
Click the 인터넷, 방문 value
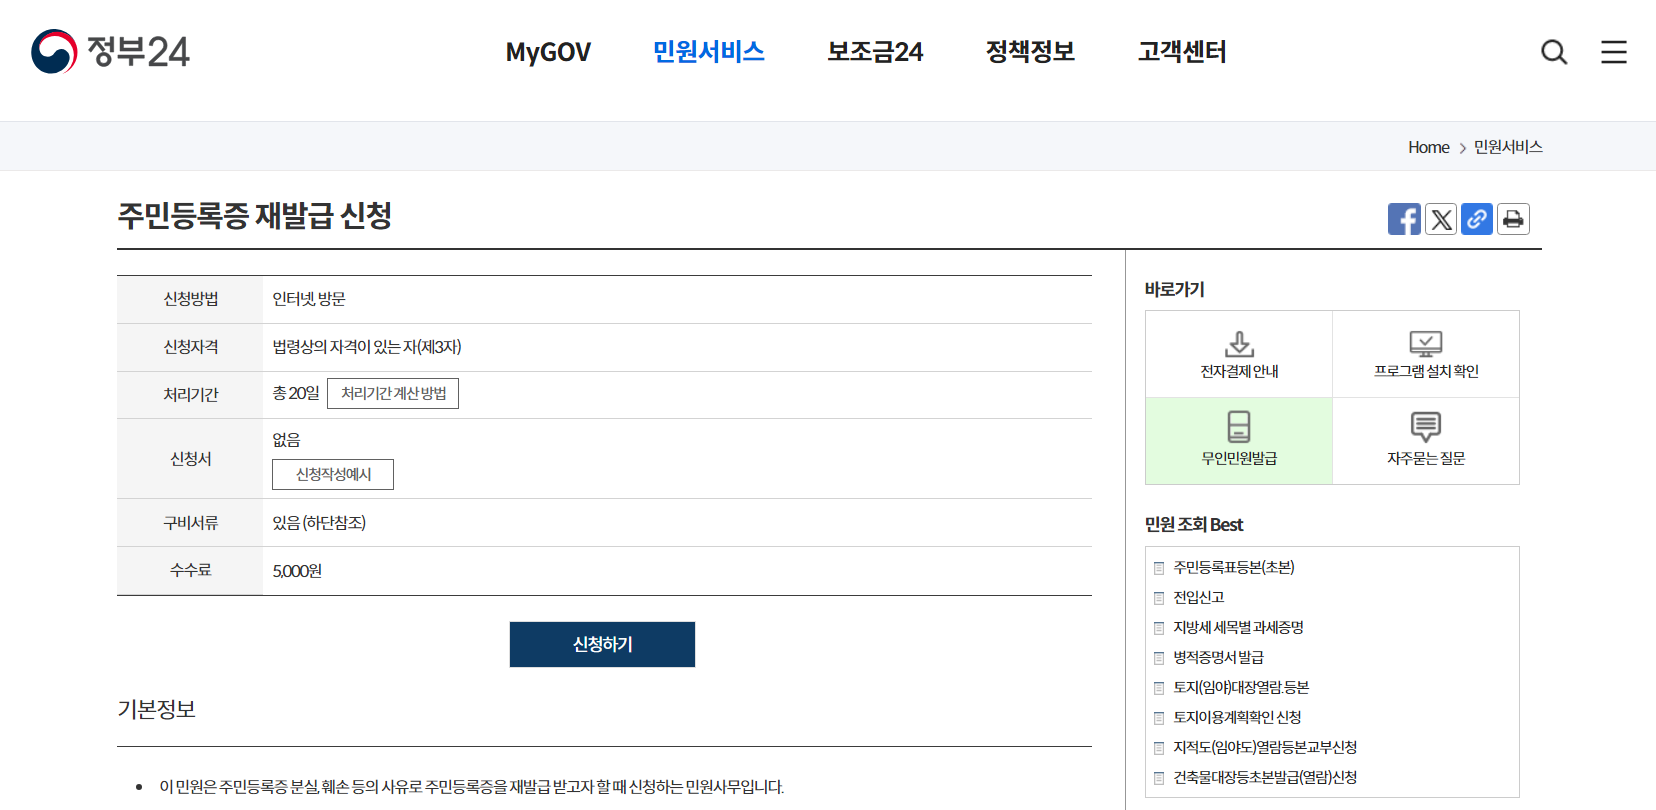(x=309, y=299)
